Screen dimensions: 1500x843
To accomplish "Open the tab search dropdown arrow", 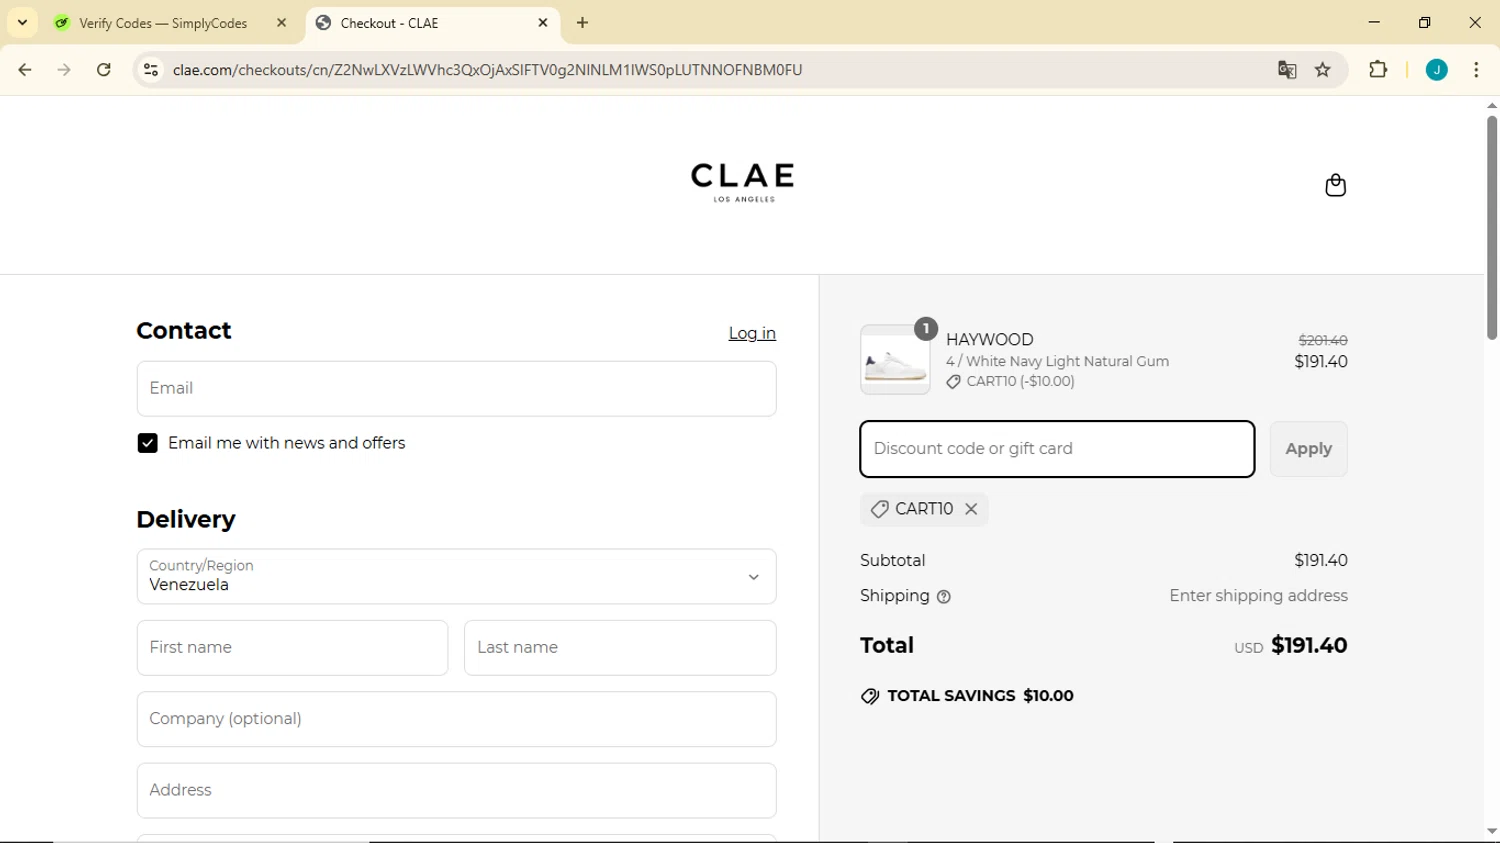I will point(22,23).
